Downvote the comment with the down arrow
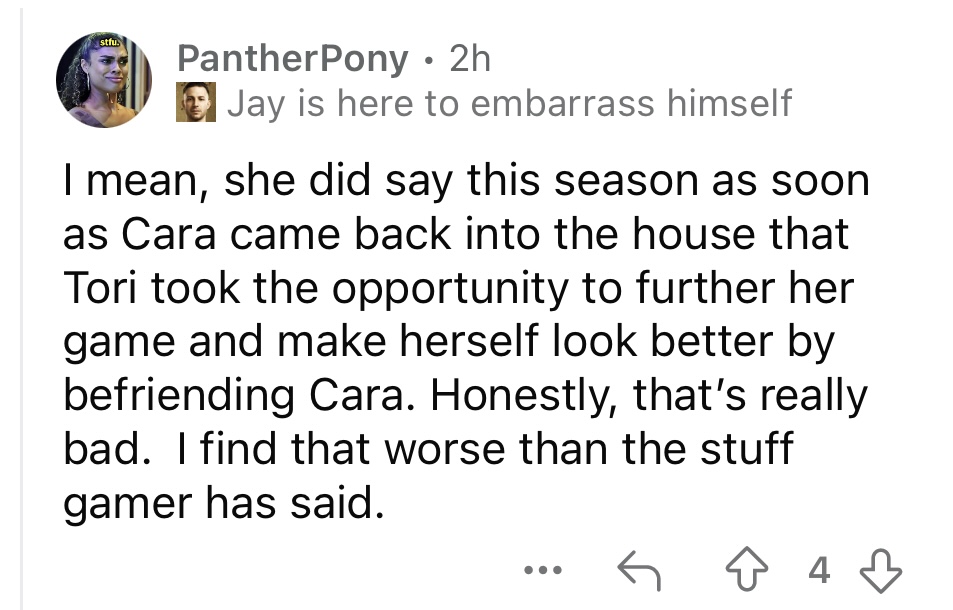Viewport: 953px width, 610px height. pyautogui.click(x=881, y=571)
